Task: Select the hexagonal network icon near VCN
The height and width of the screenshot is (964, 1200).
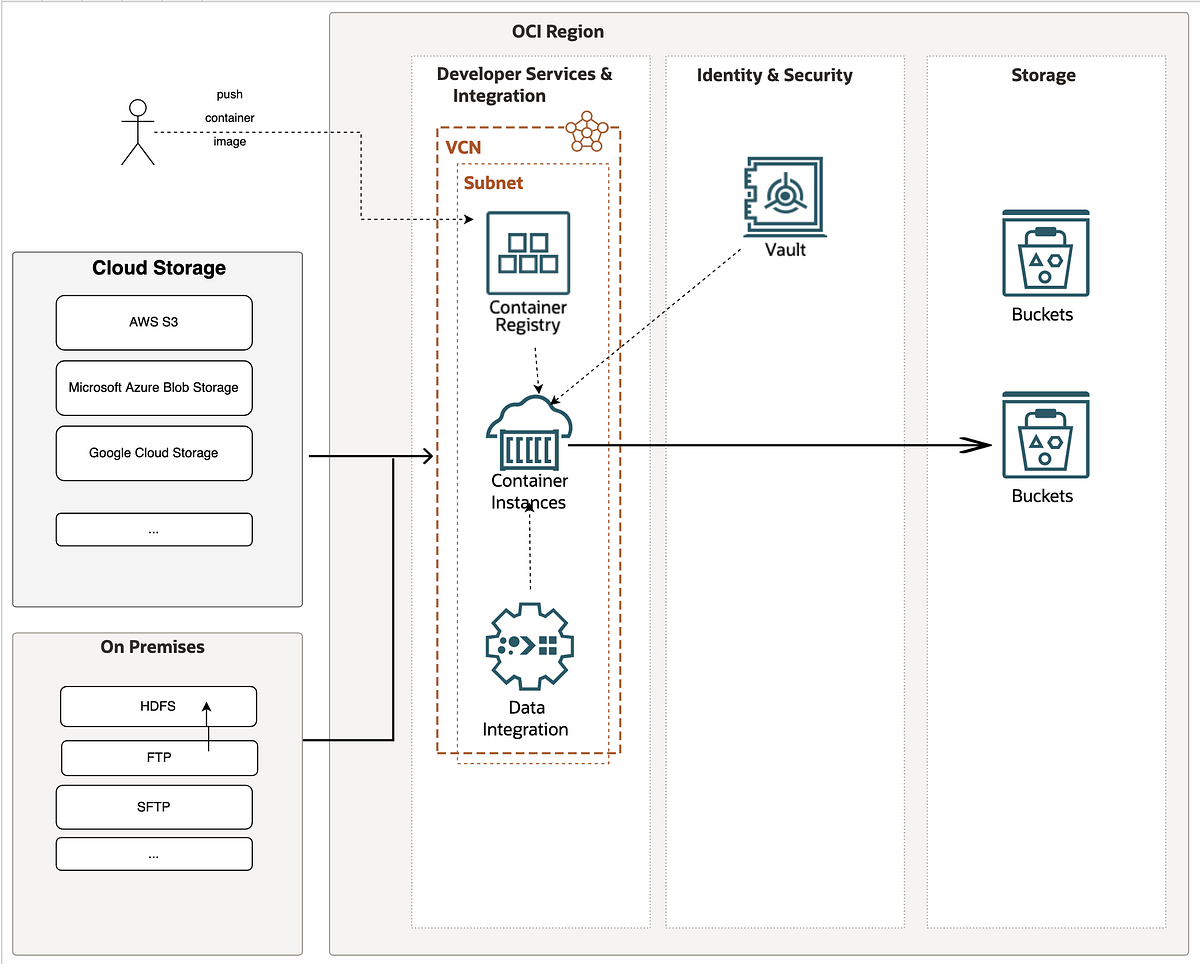Action: tap(585, 135)
